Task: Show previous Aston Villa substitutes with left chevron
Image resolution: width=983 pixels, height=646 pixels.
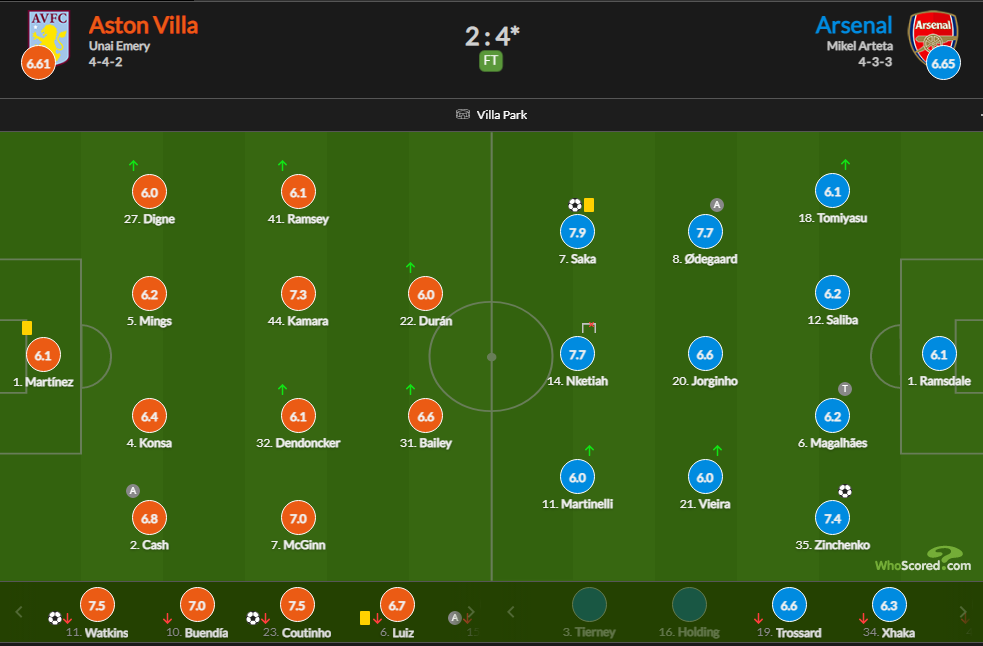Action: (x=19, y=612)
